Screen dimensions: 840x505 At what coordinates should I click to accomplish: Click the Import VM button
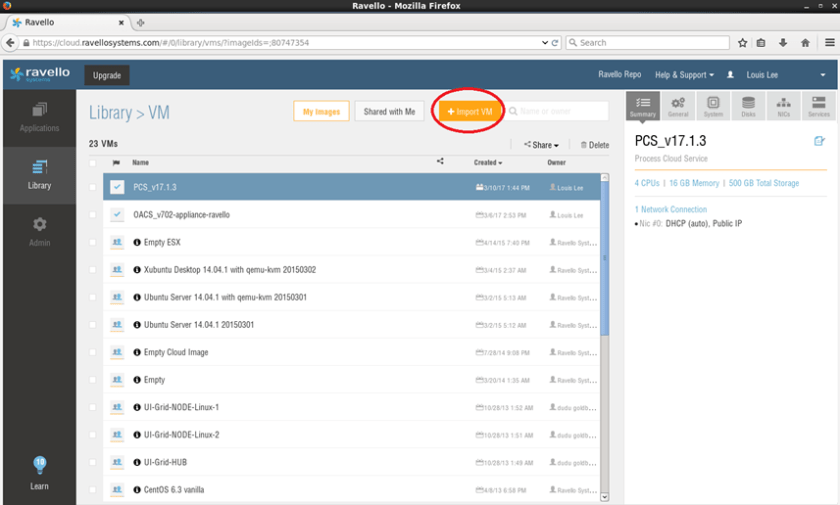tap(469, 111)
